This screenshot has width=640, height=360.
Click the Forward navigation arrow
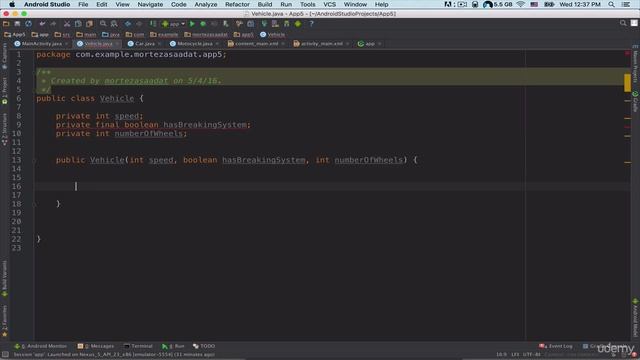(139, 24)
